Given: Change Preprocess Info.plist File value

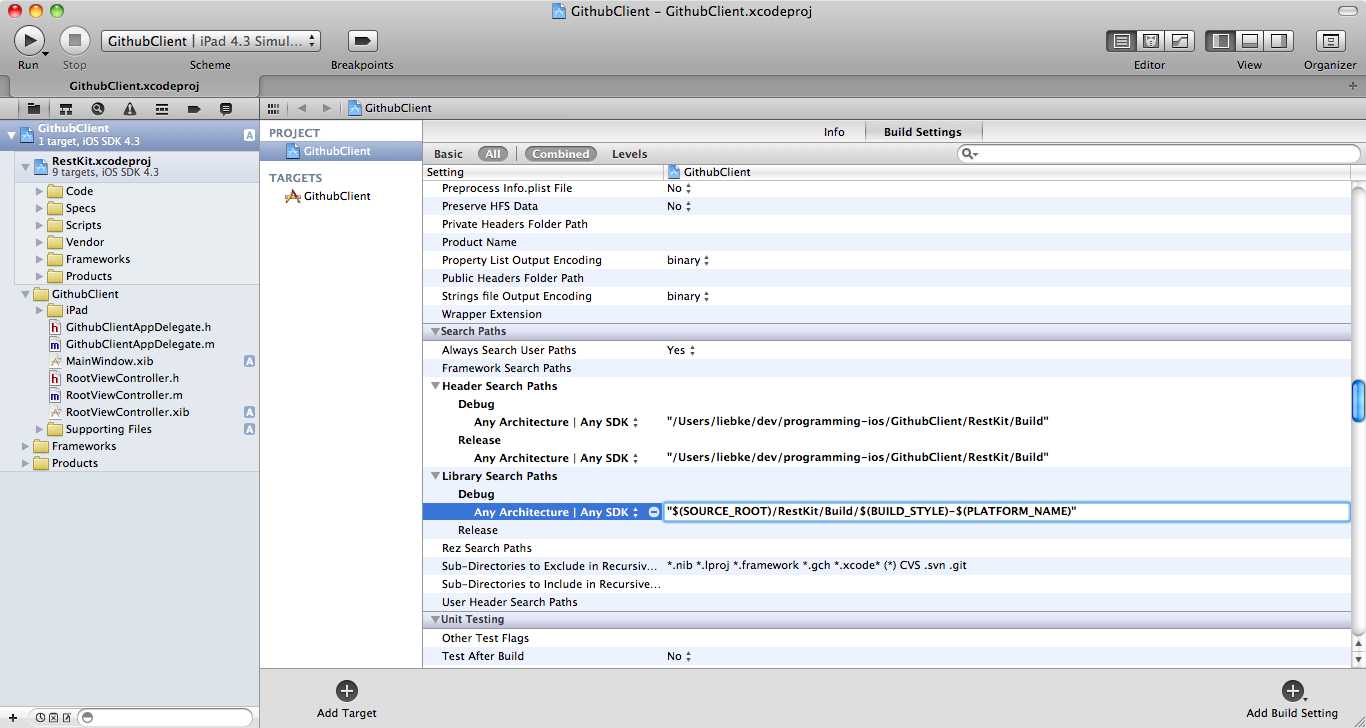Looking at the screenshot, I should coord(679,188).
